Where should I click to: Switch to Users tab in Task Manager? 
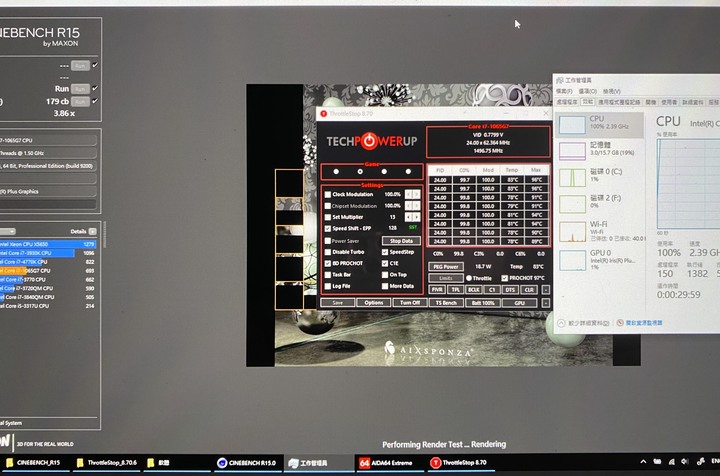click(669, 102)
